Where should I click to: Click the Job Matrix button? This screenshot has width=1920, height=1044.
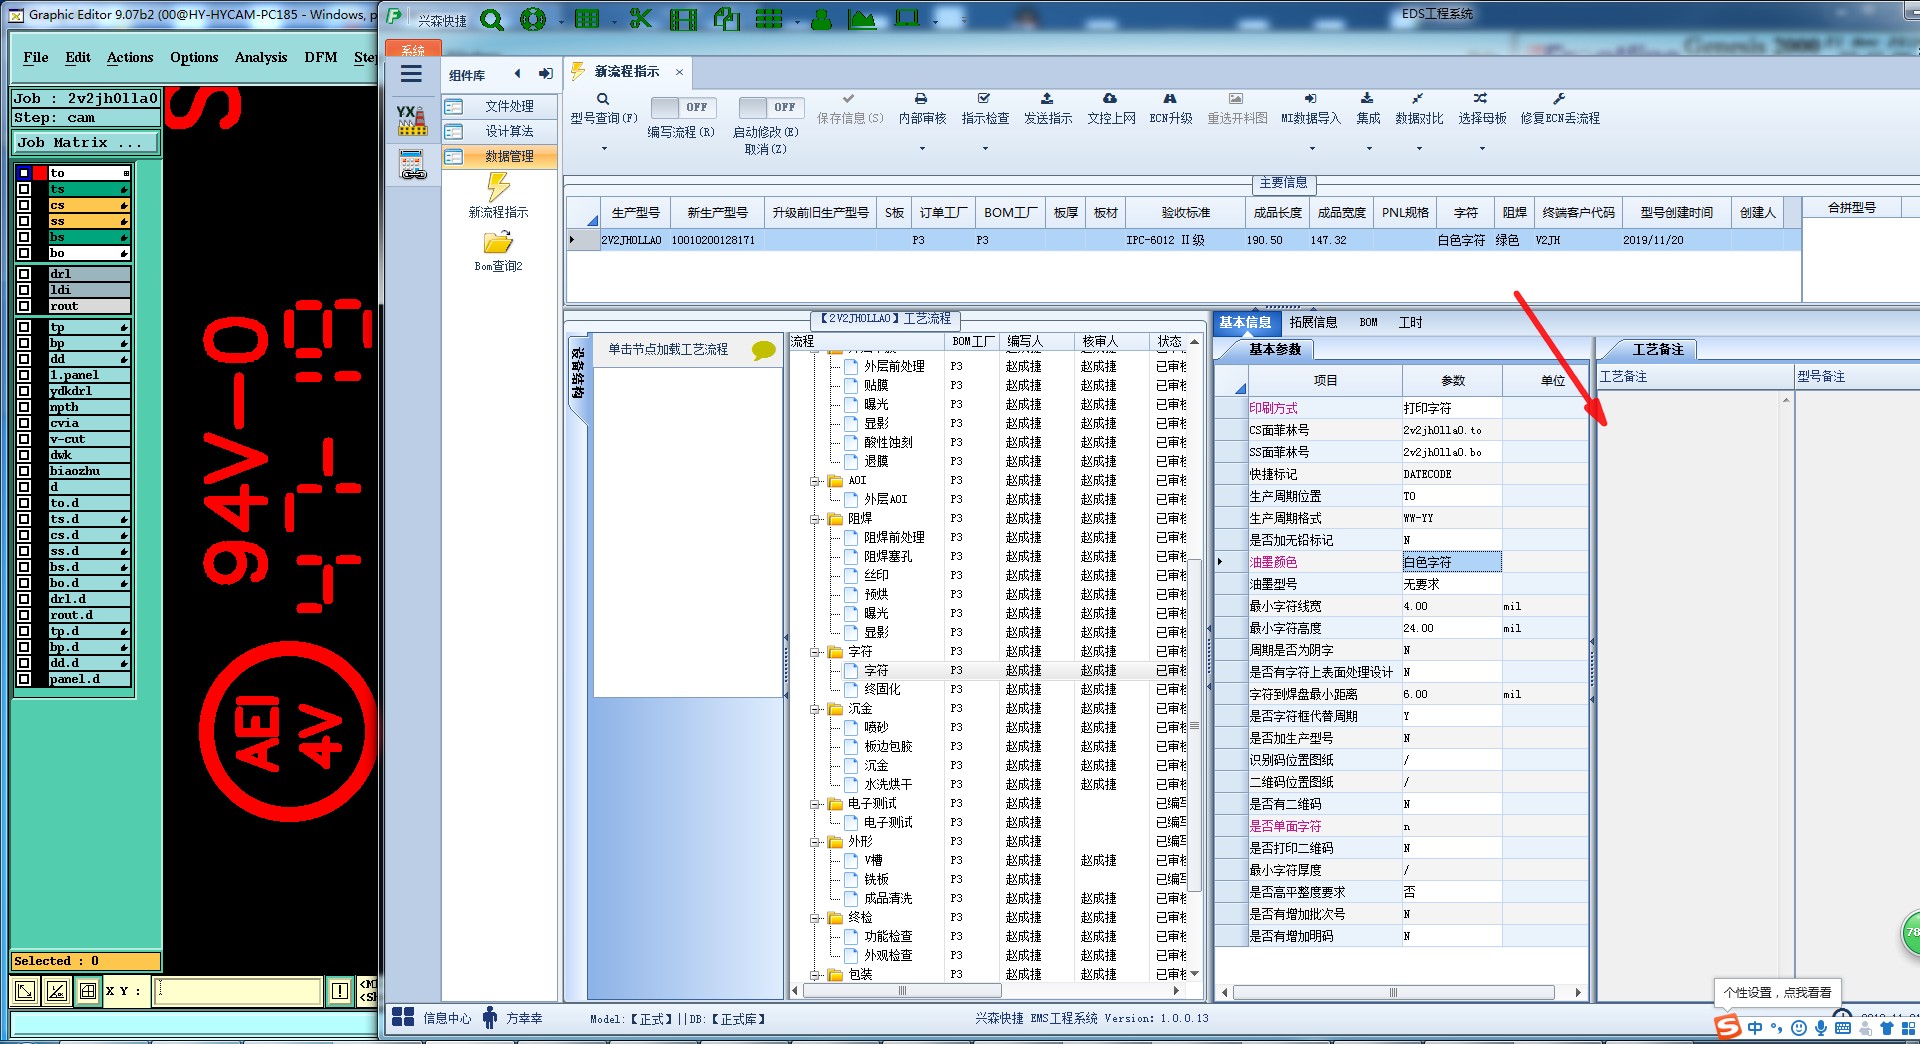(86, 143)
